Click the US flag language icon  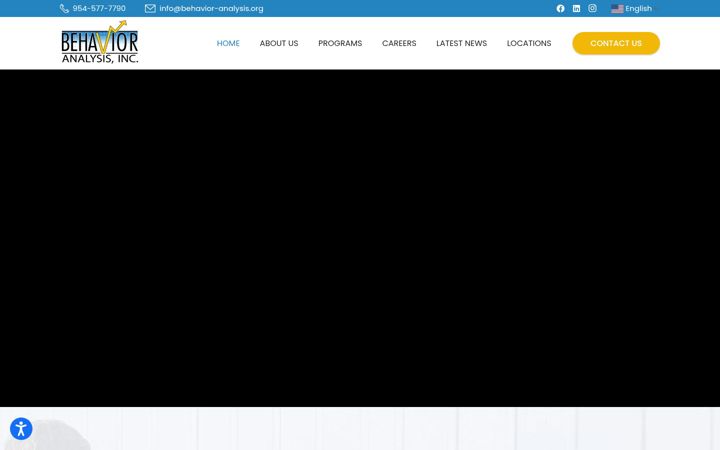pos(617,9)
